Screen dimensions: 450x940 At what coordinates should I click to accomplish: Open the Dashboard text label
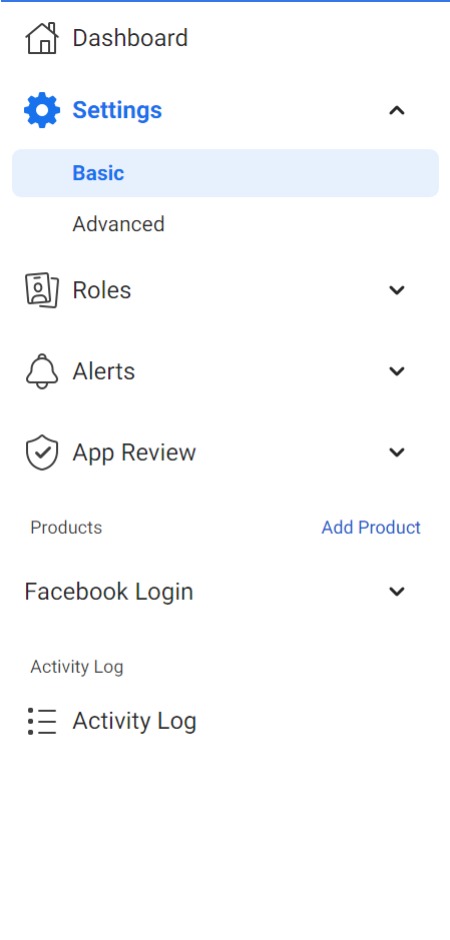130,38
